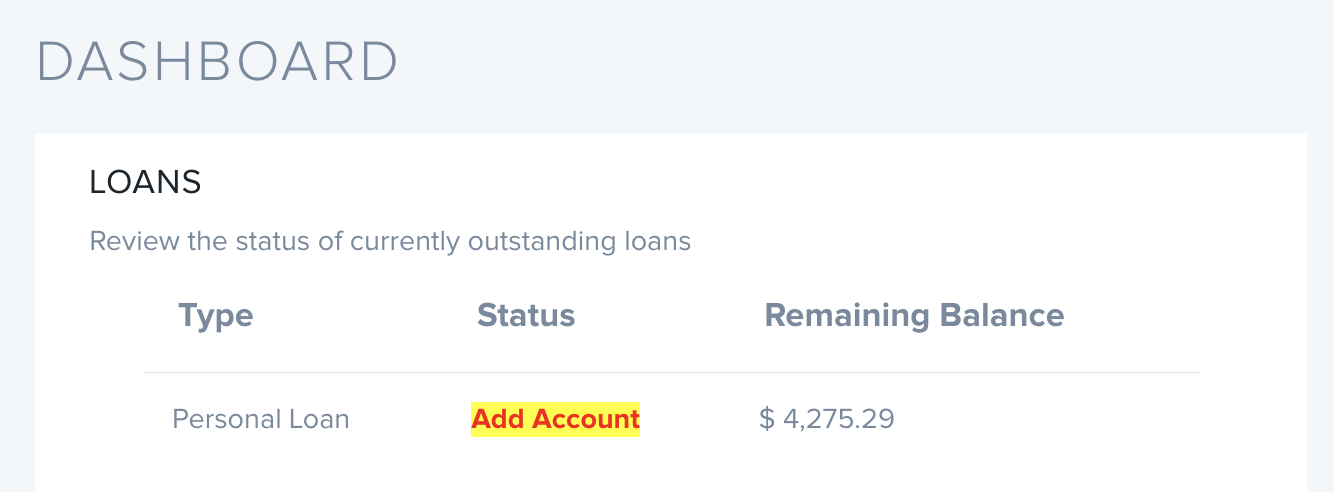Click the dollar sign in the balance
1334x492 pixels.
pyautogui.click(x=767, y=419)
